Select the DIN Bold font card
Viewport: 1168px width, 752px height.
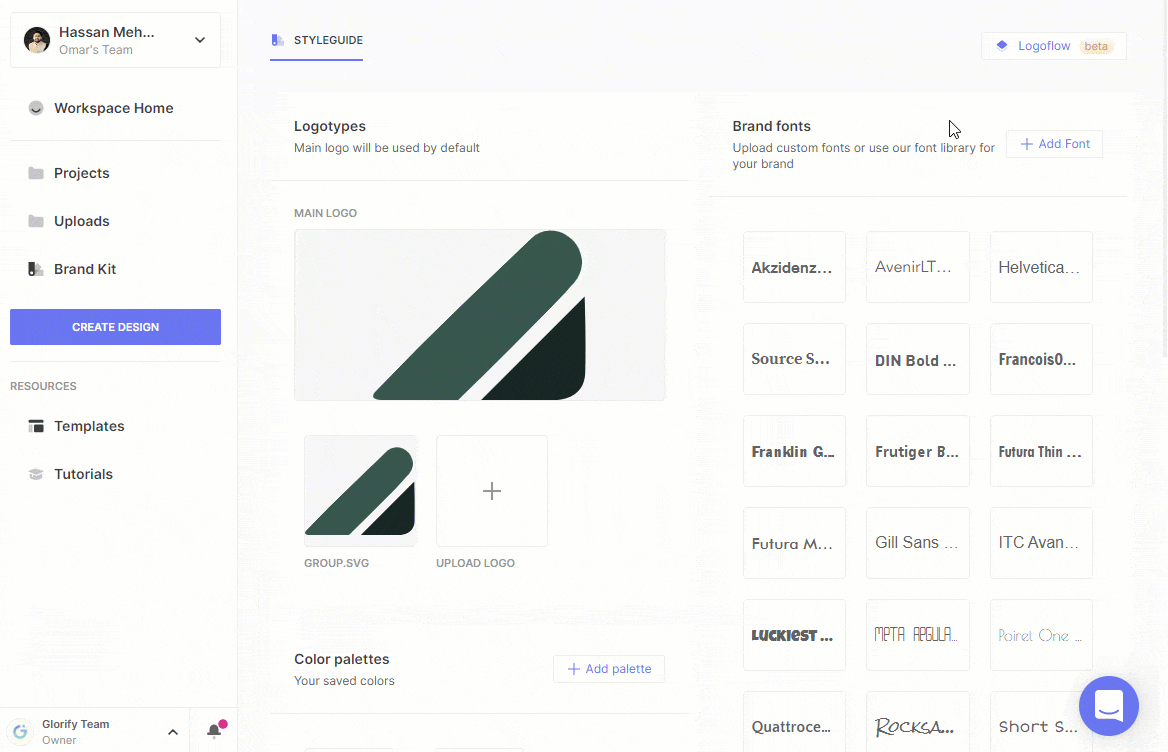tap(918, 359)
